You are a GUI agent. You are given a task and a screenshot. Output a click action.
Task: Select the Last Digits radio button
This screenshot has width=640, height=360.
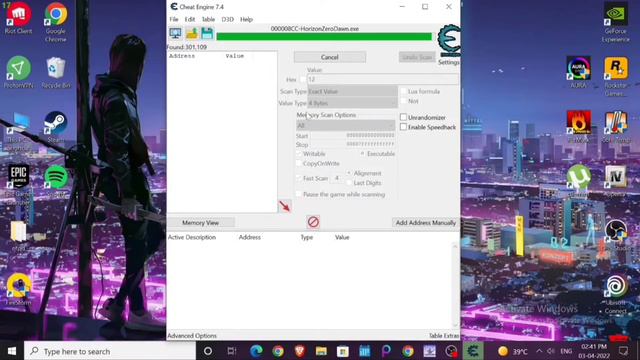coord(349,183)
